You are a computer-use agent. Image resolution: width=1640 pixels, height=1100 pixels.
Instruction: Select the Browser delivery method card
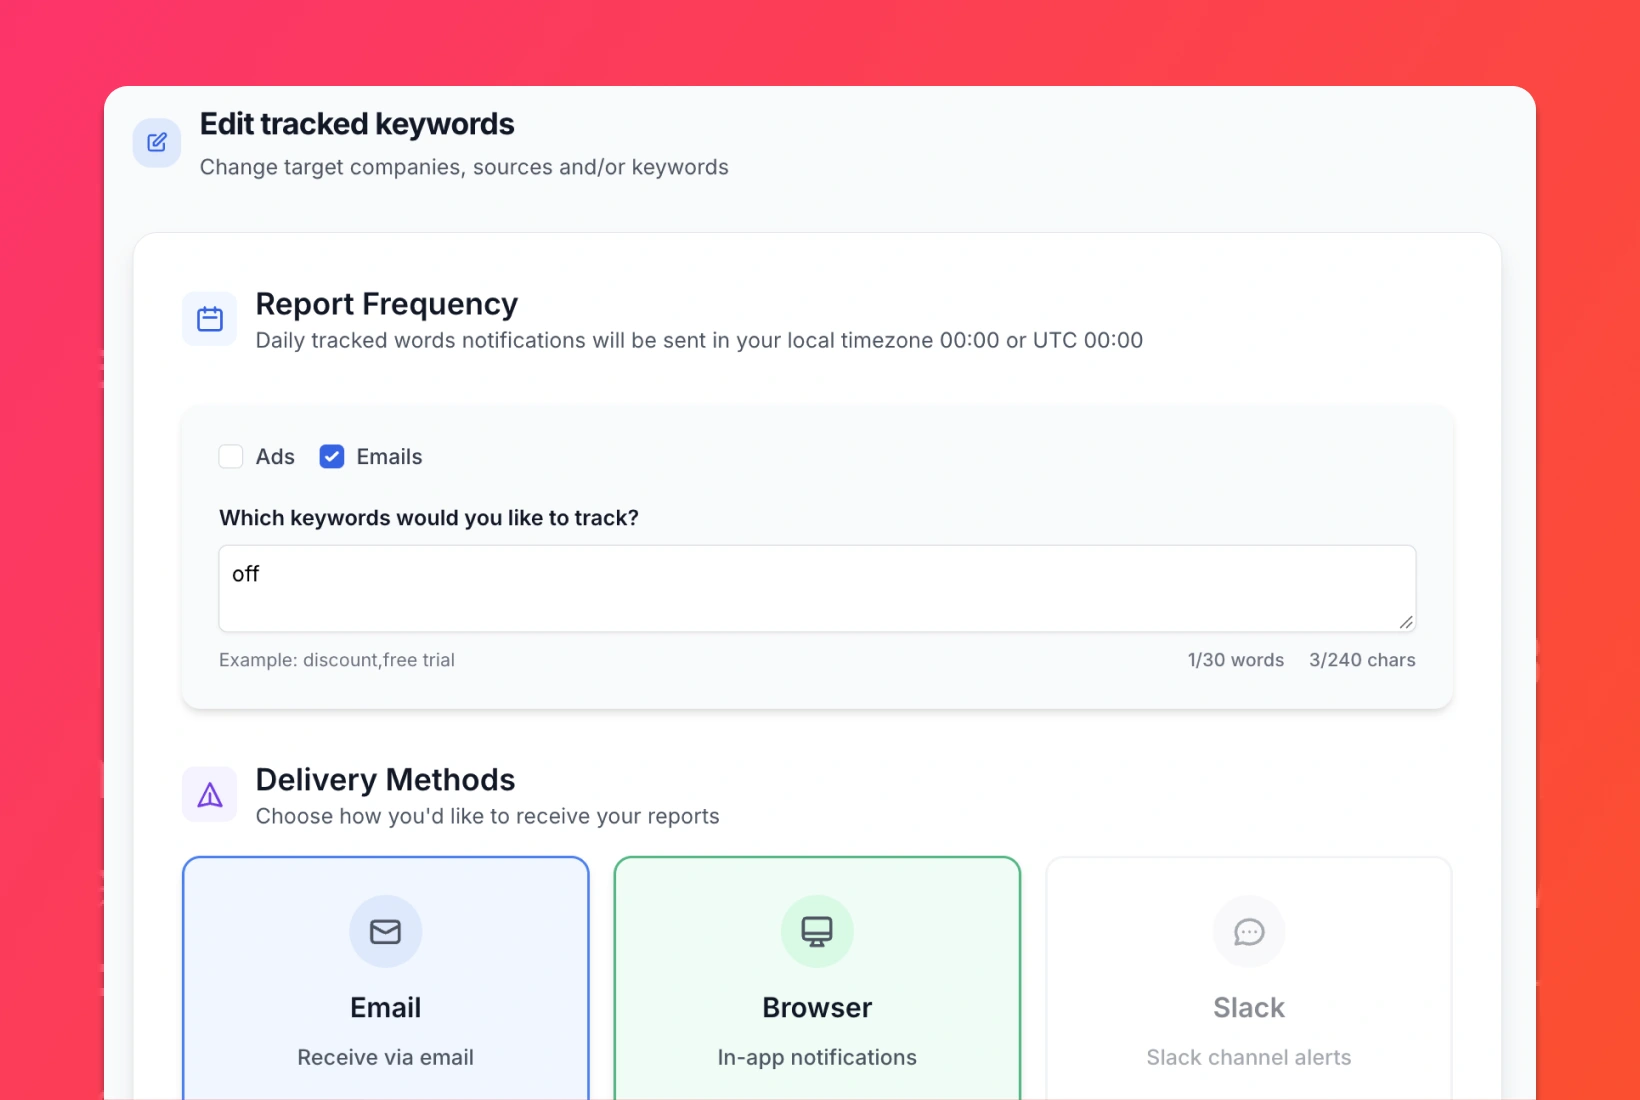[817, 978]
